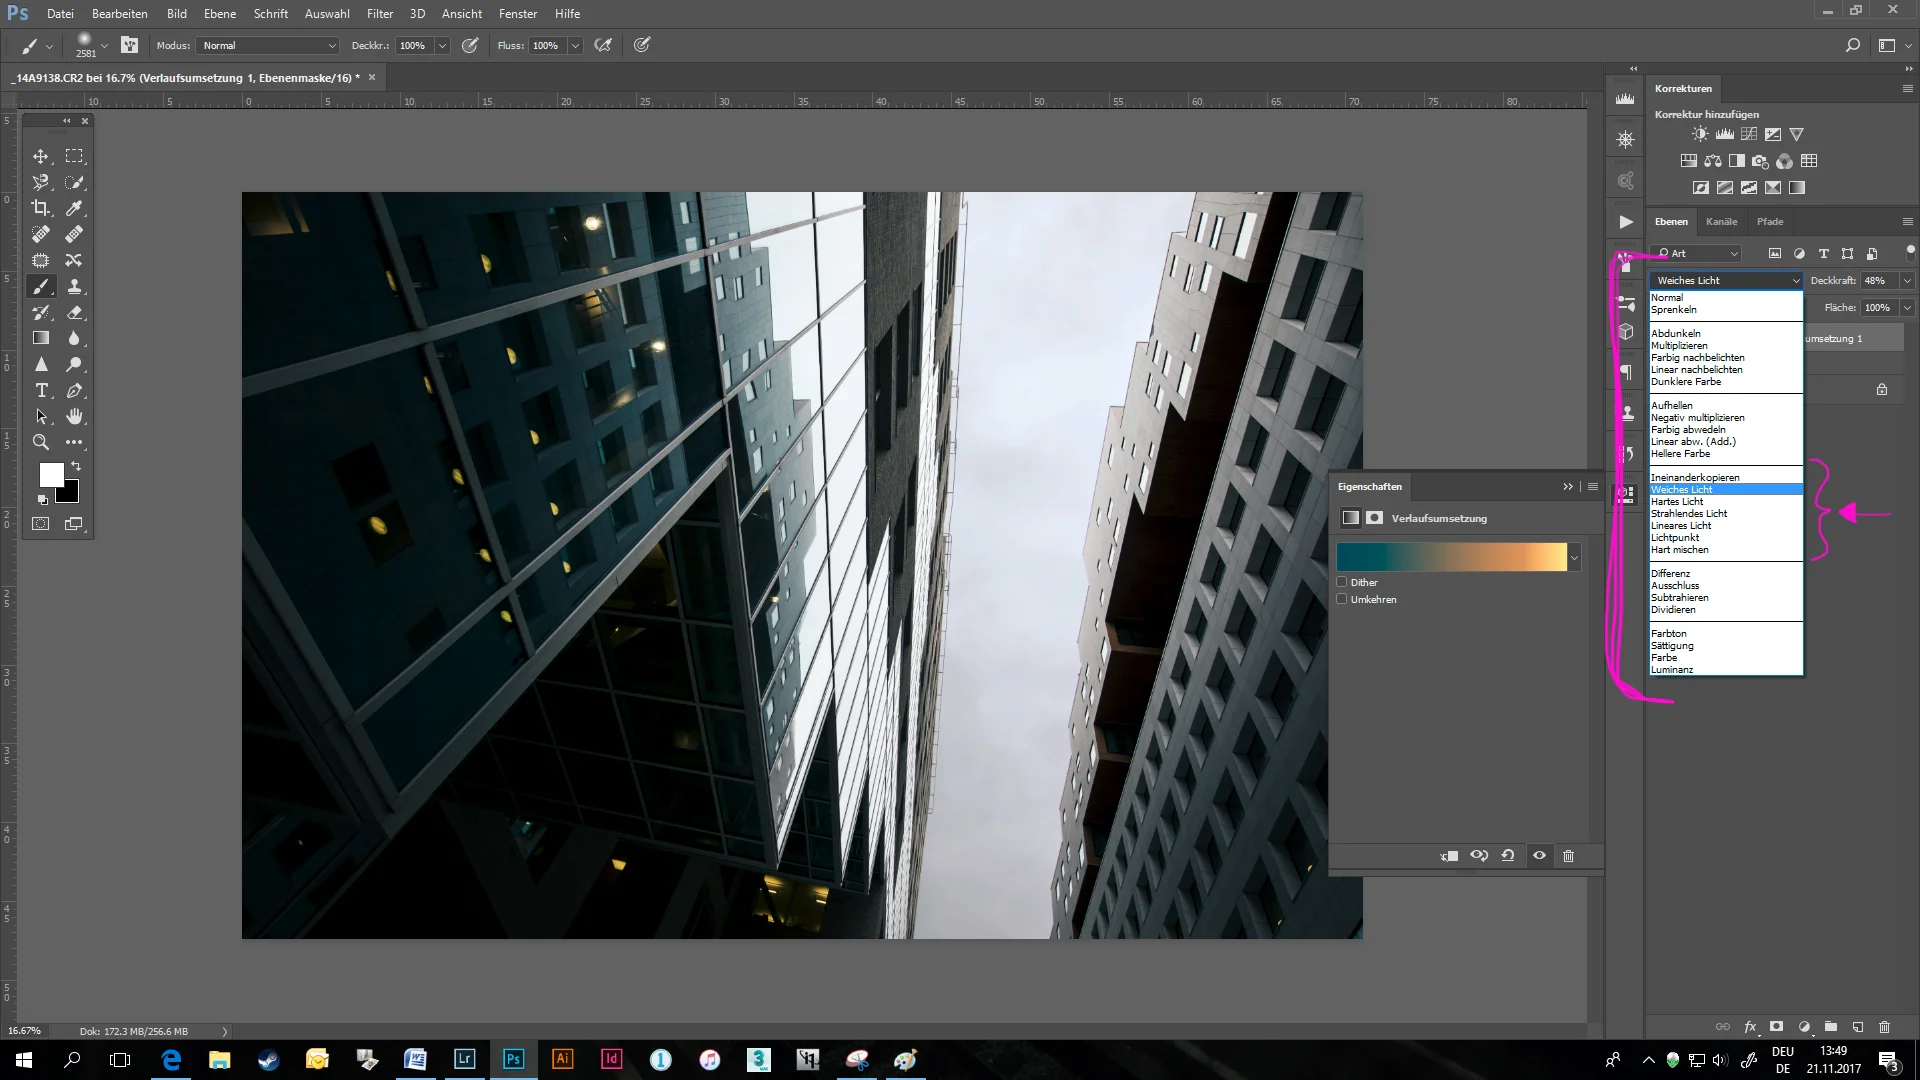Click the white foreground color swatch

[50, 474]
